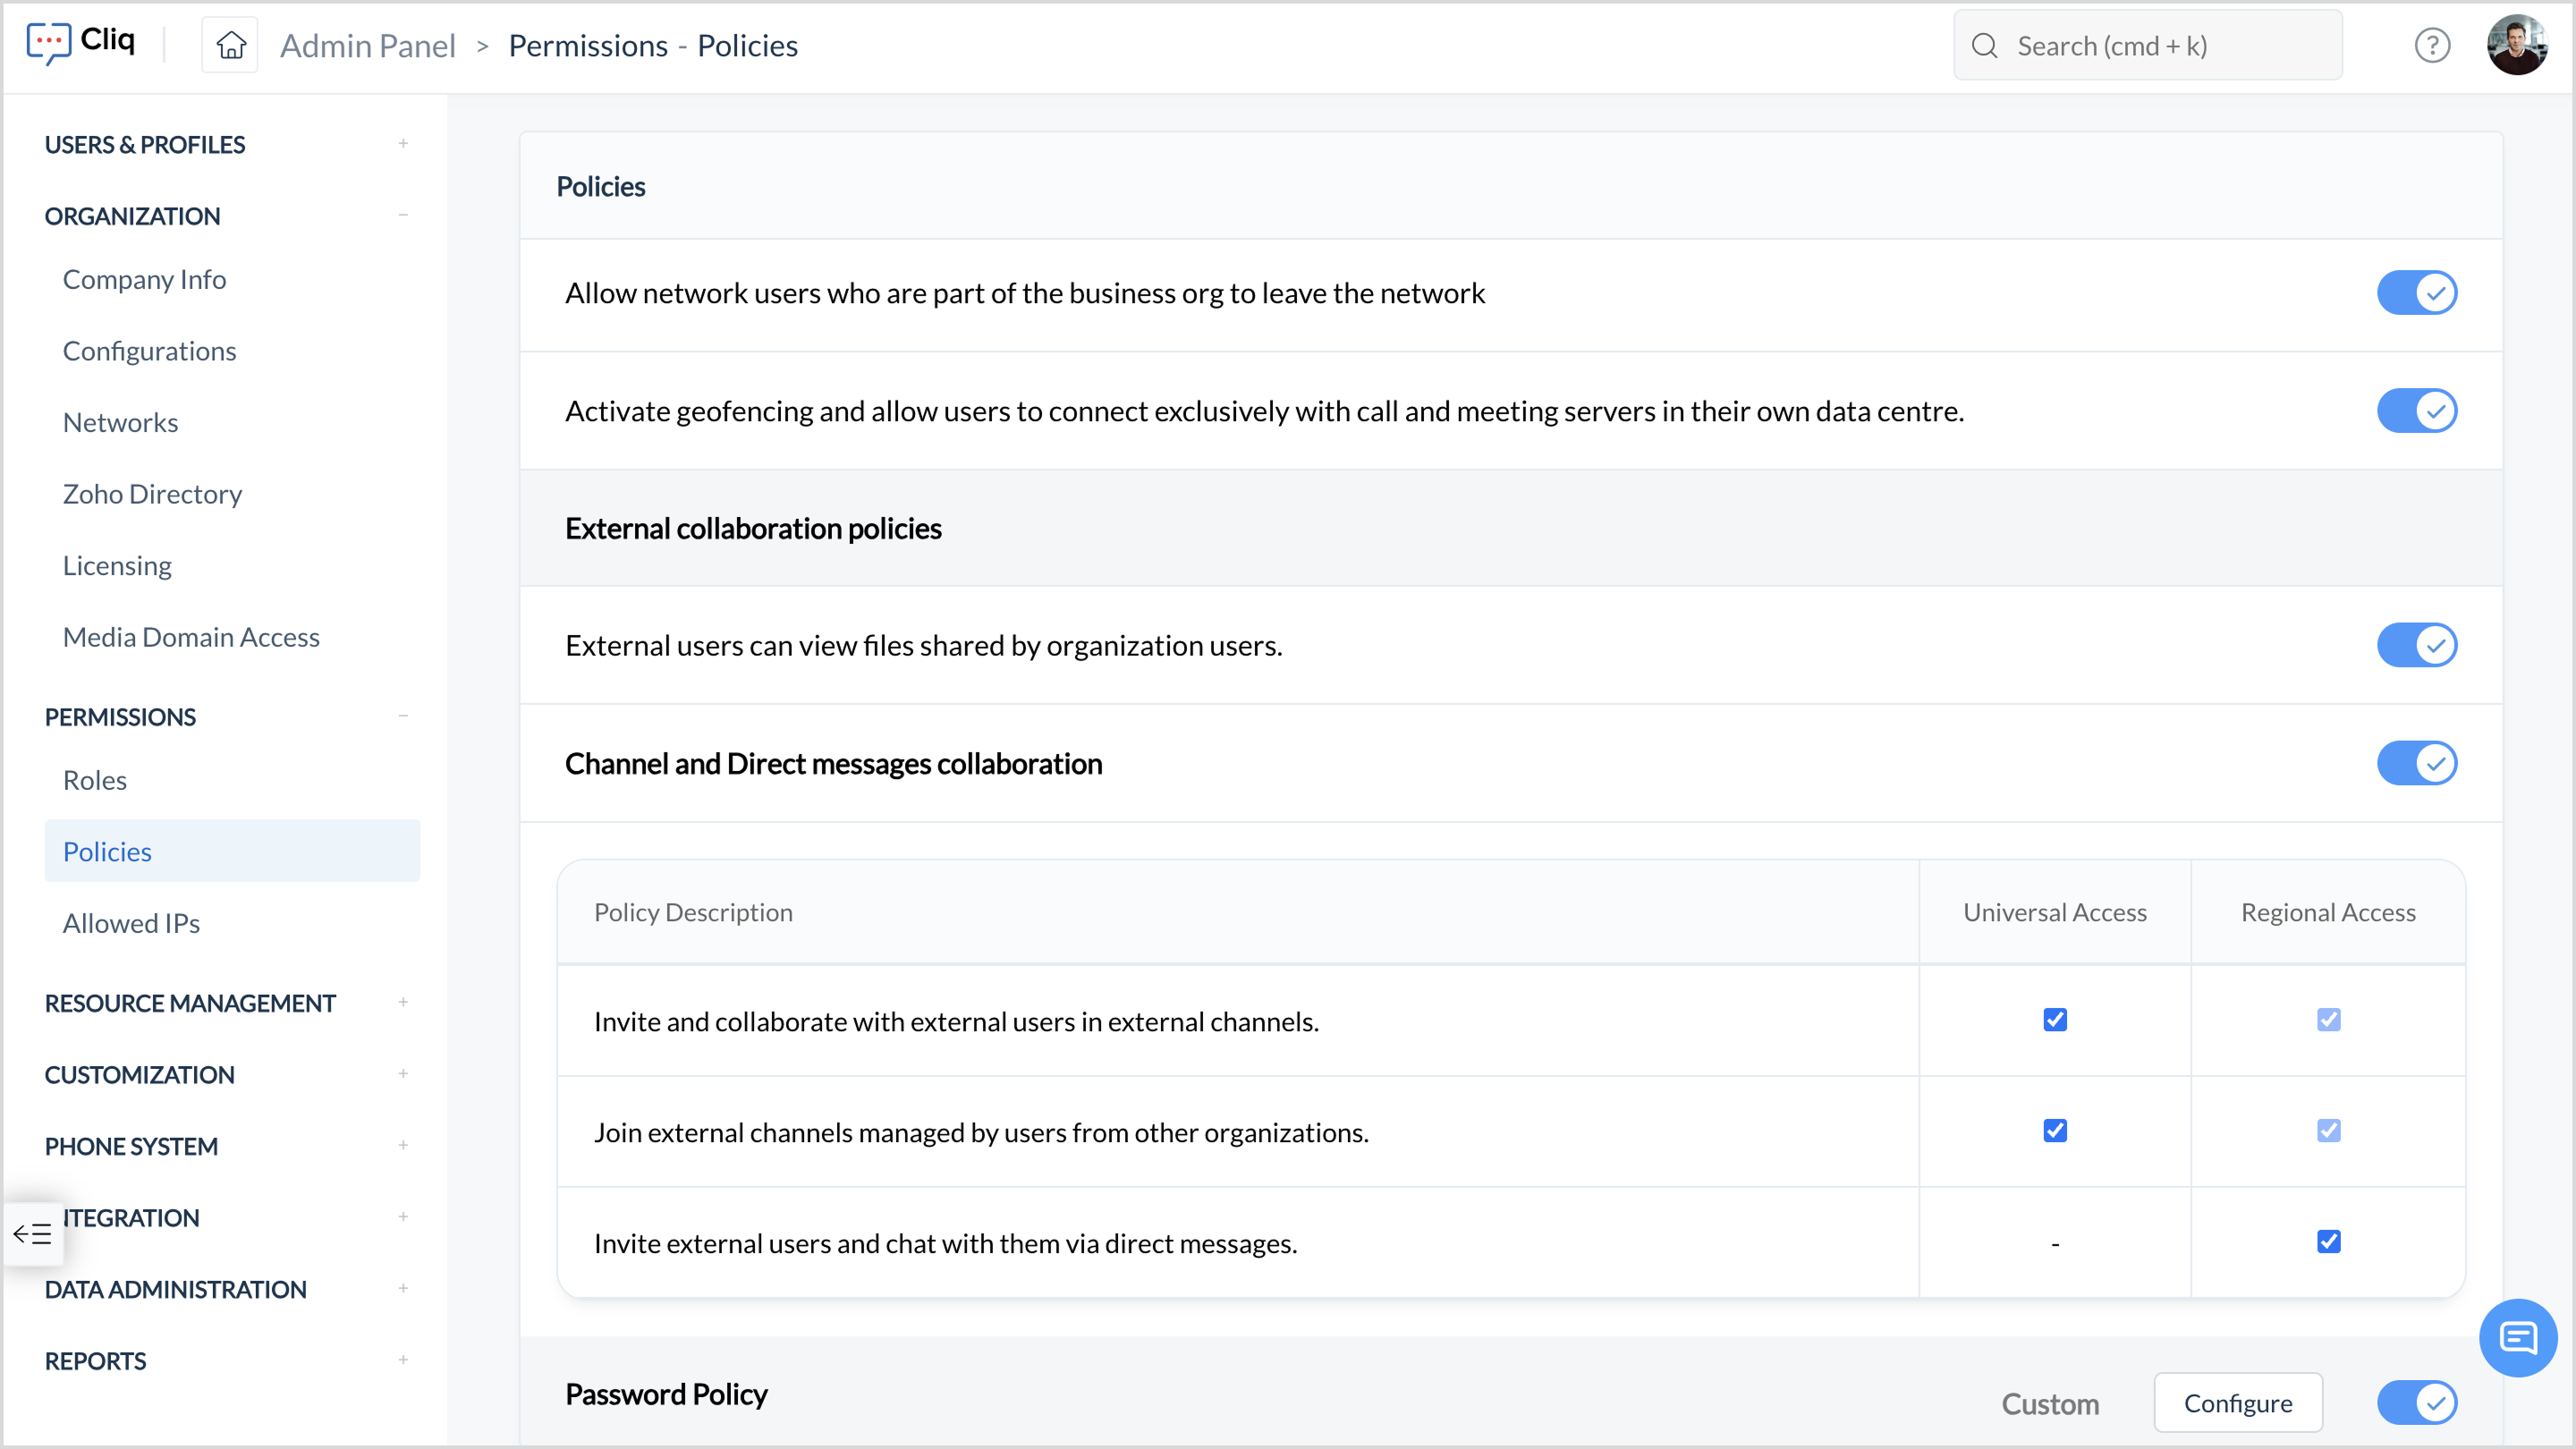Collapse sidebar with arrow-lines icon
This screenshot has height=1449, width=2576.
[32, 1234]
